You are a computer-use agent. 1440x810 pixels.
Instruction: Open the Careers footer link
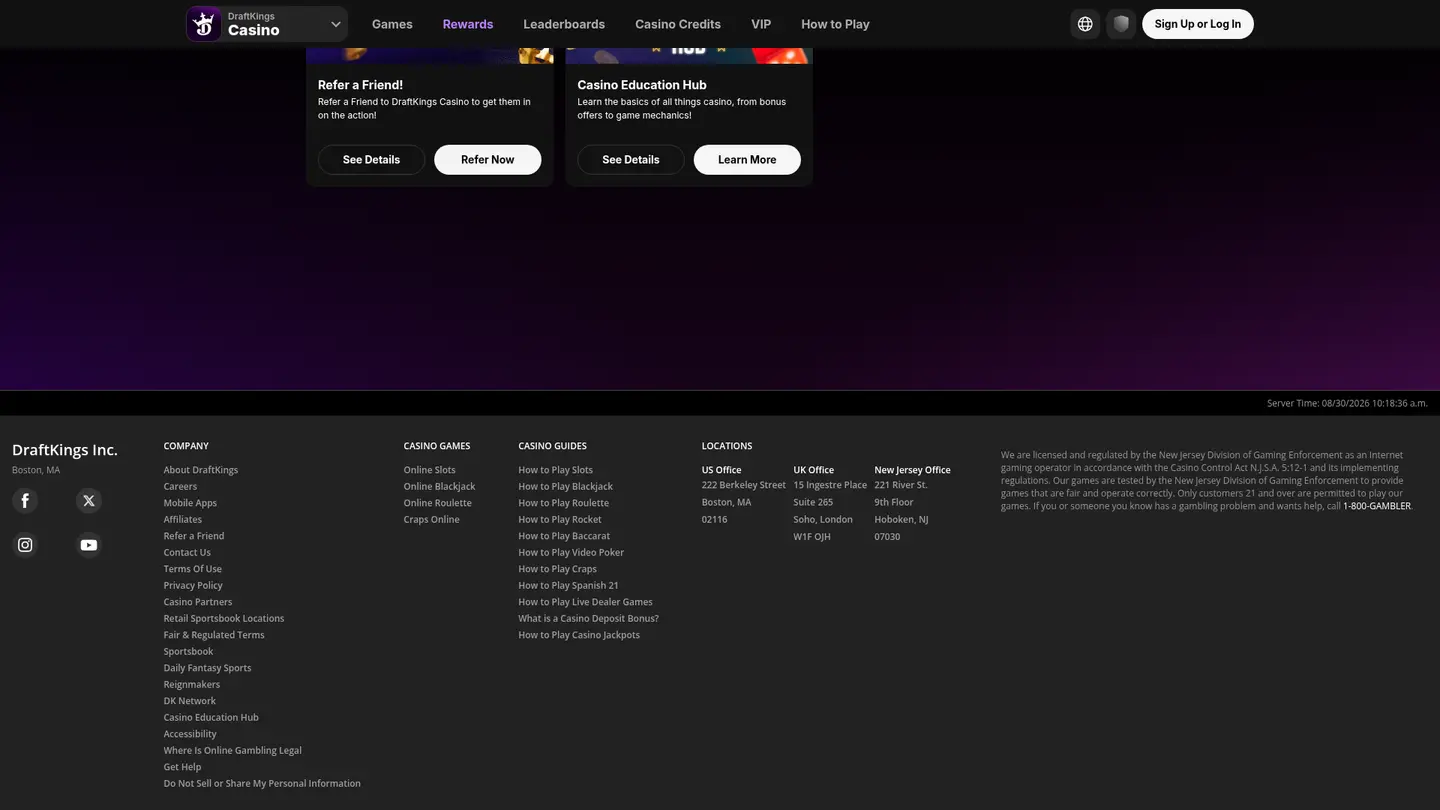click(180, 487)
